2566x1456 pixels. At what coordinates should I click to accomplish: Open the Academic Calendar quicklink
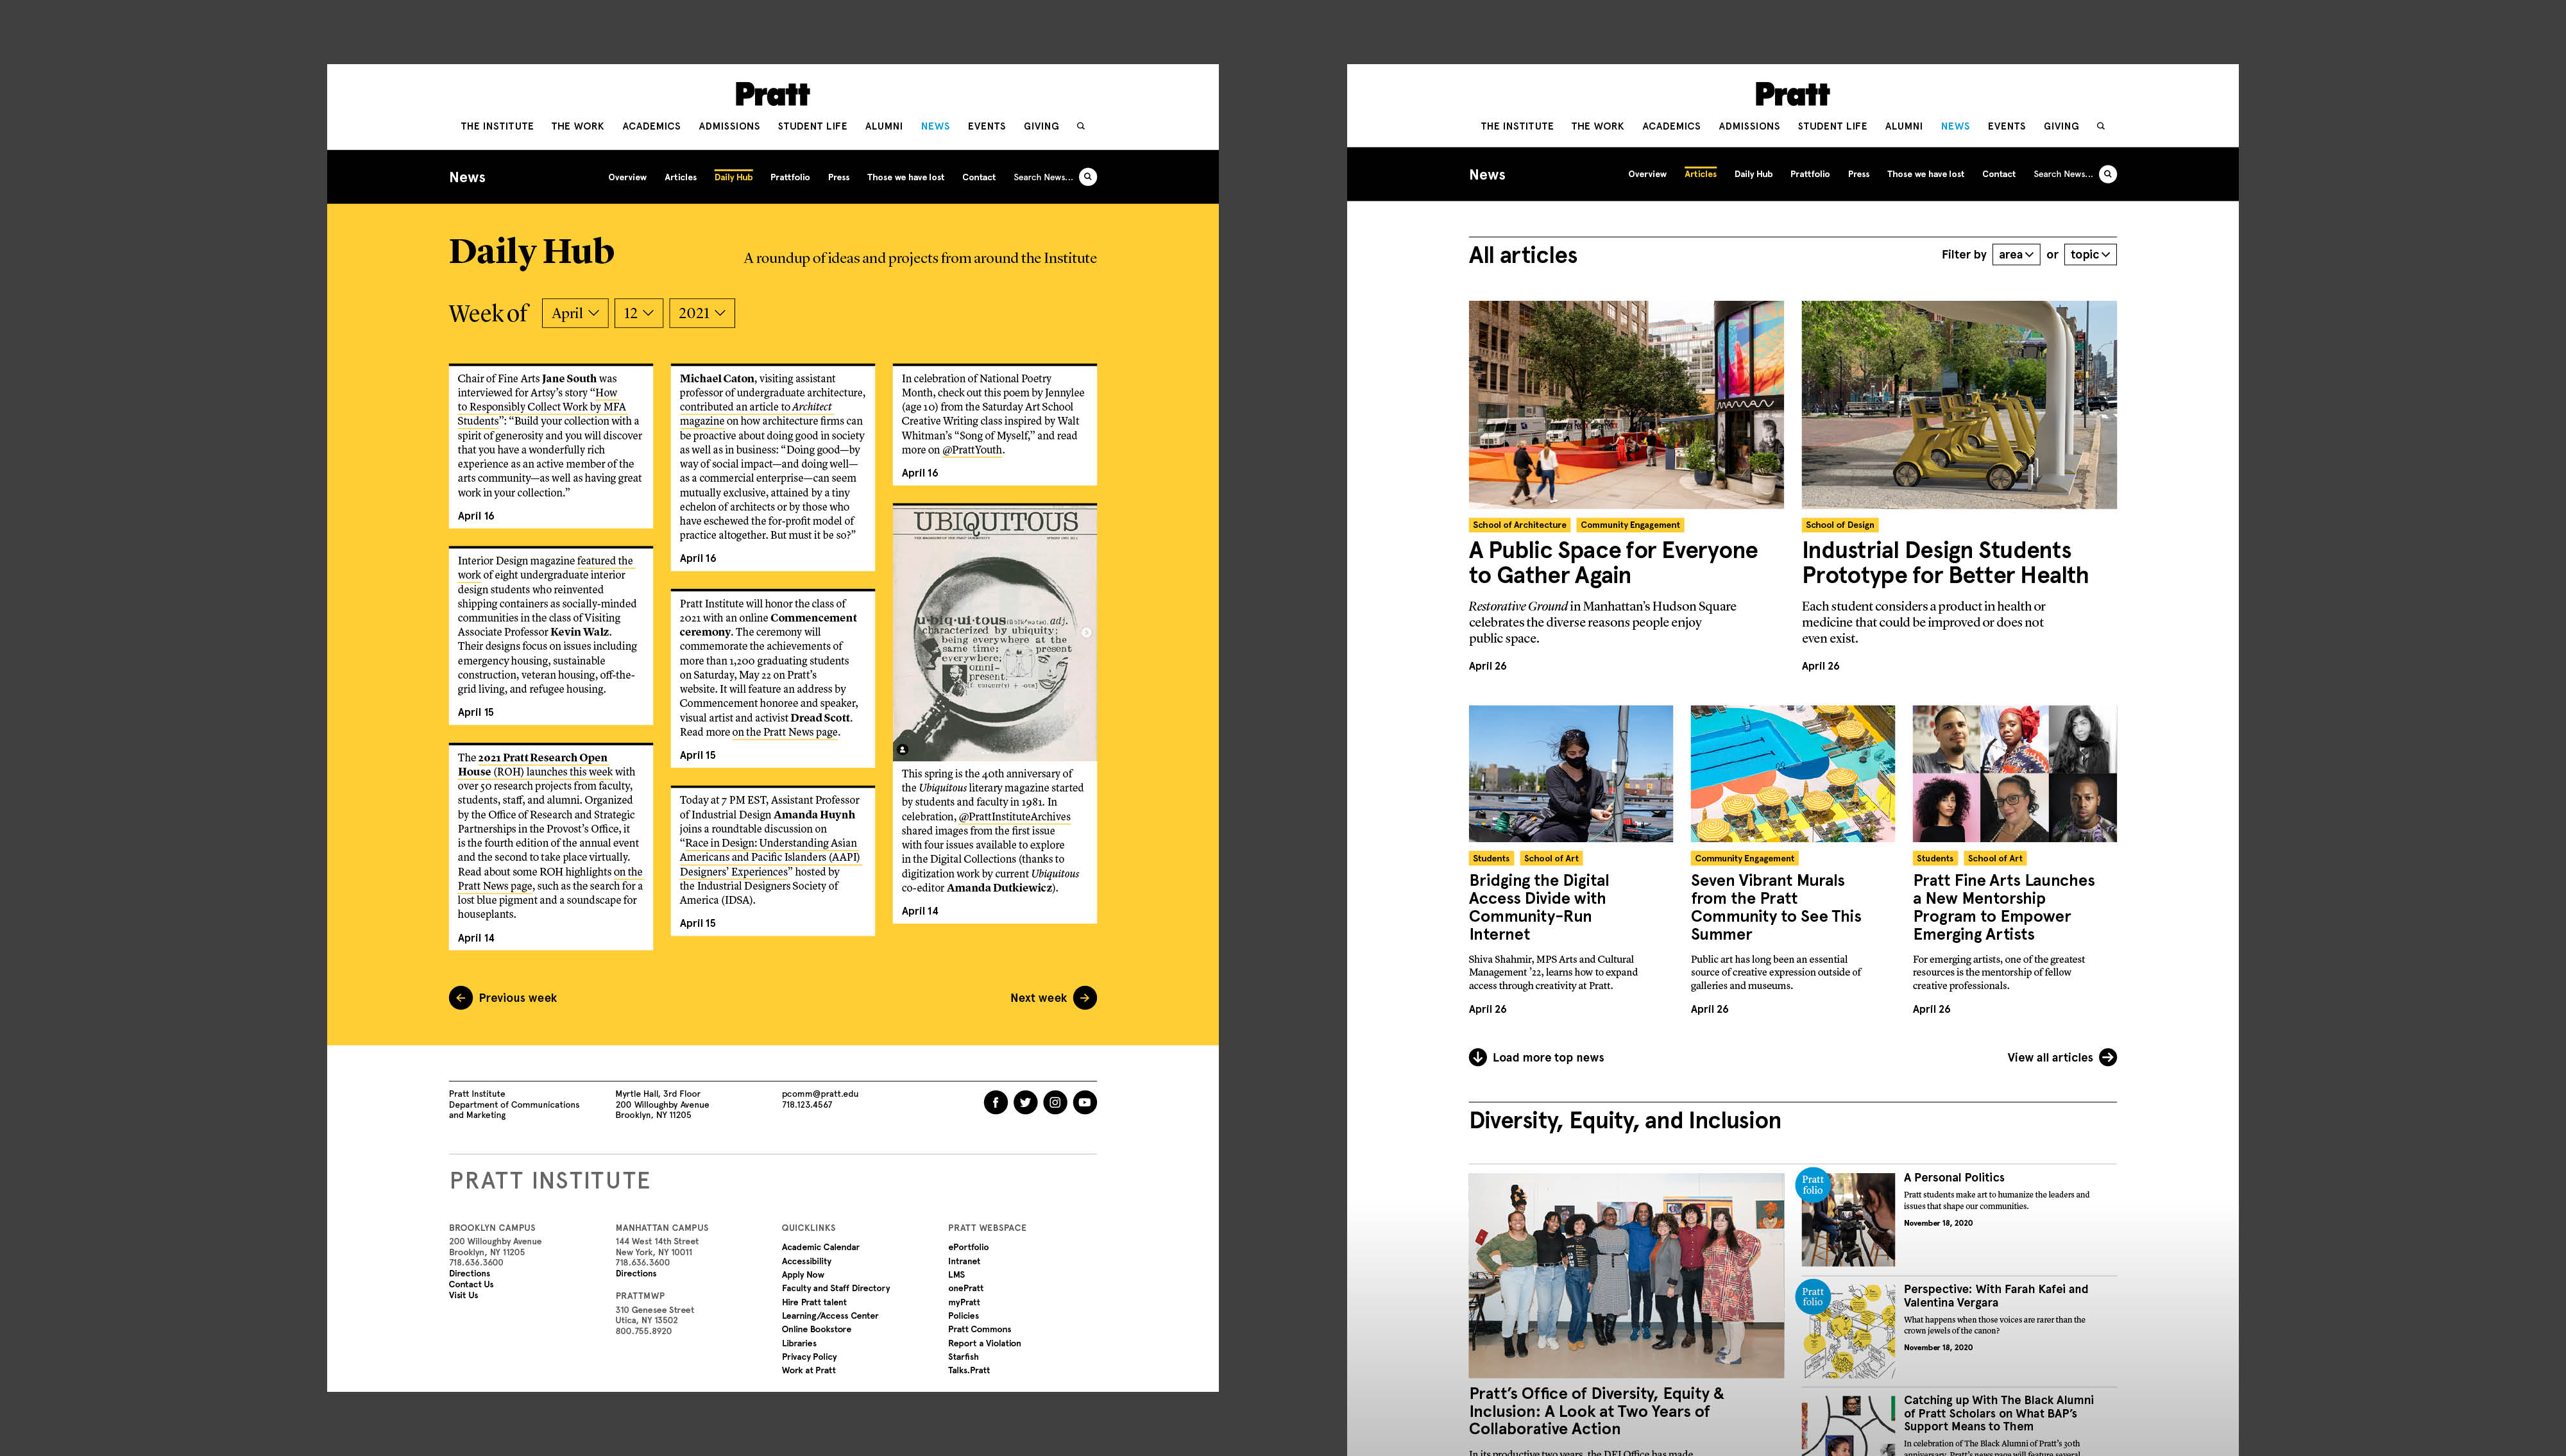click(x=820, y=1247)
